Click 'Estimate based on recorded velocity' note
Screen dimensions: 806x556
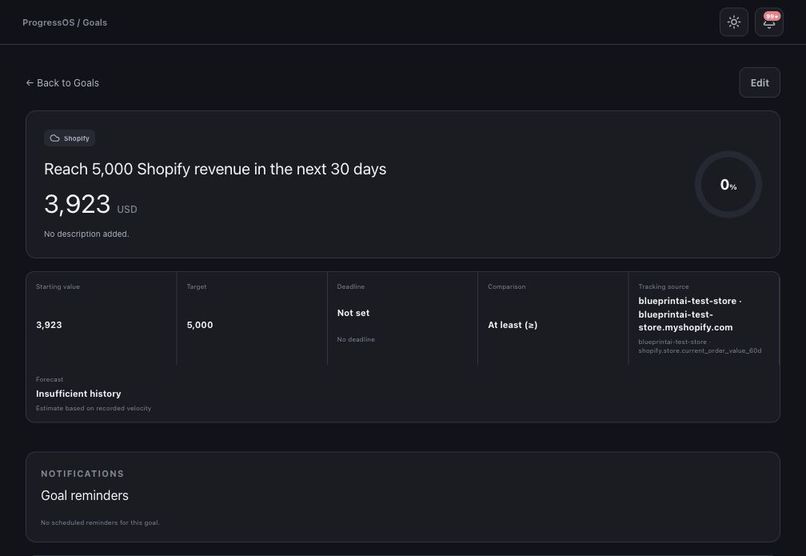tap(94, 408)
